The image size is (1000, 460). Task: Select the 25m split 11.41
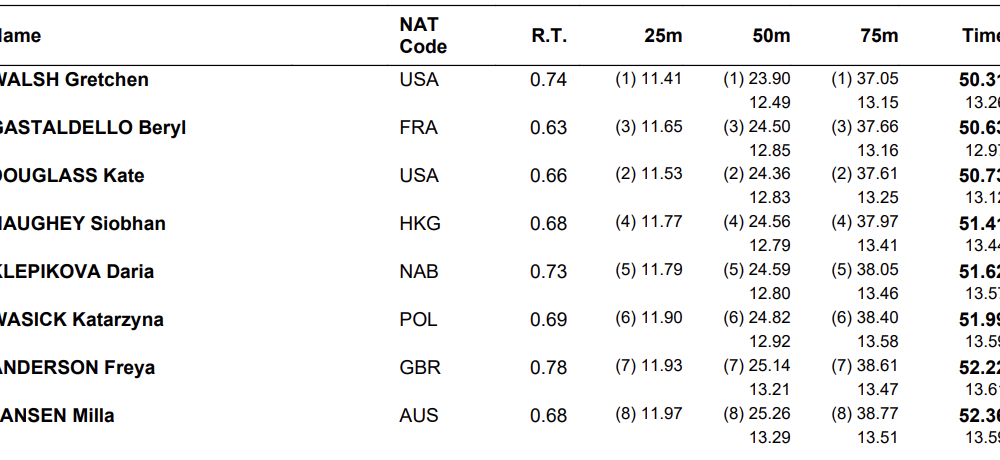661,79
